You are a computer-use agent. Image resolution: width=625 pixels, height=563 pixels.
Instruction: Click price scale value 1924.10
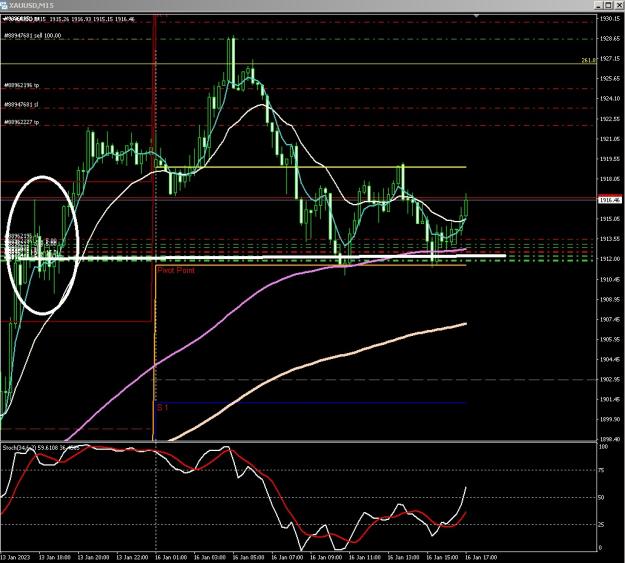610,98
